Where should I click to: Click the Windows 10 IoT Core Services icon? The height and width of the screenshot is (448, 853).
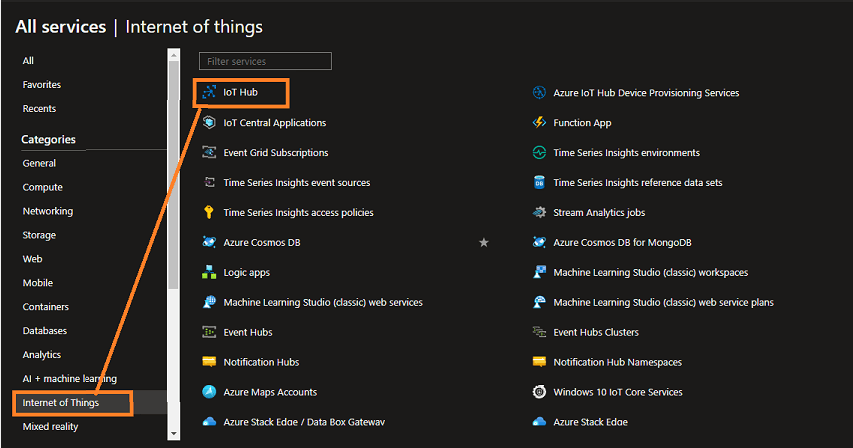(x=539, y=392)
